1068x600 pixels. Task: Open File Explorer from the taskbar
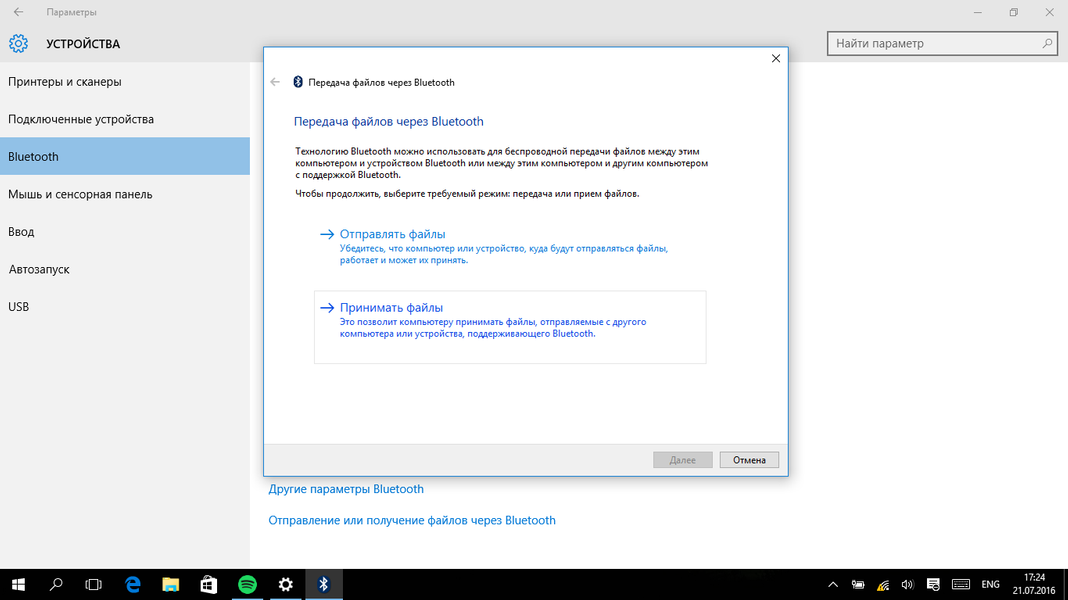(170, 584)
